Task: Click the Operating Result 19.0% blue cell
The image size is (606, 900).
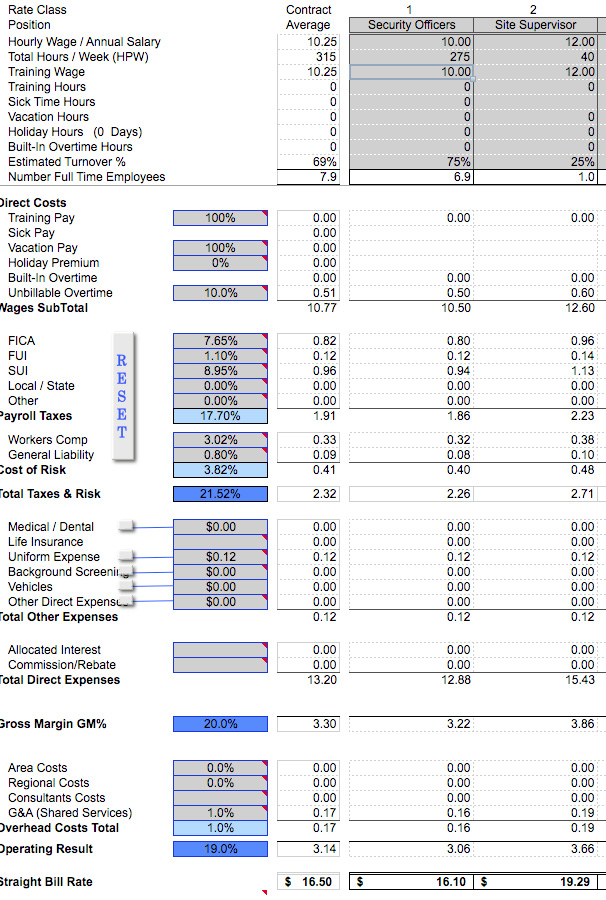Action: click(x=220, y=849)
